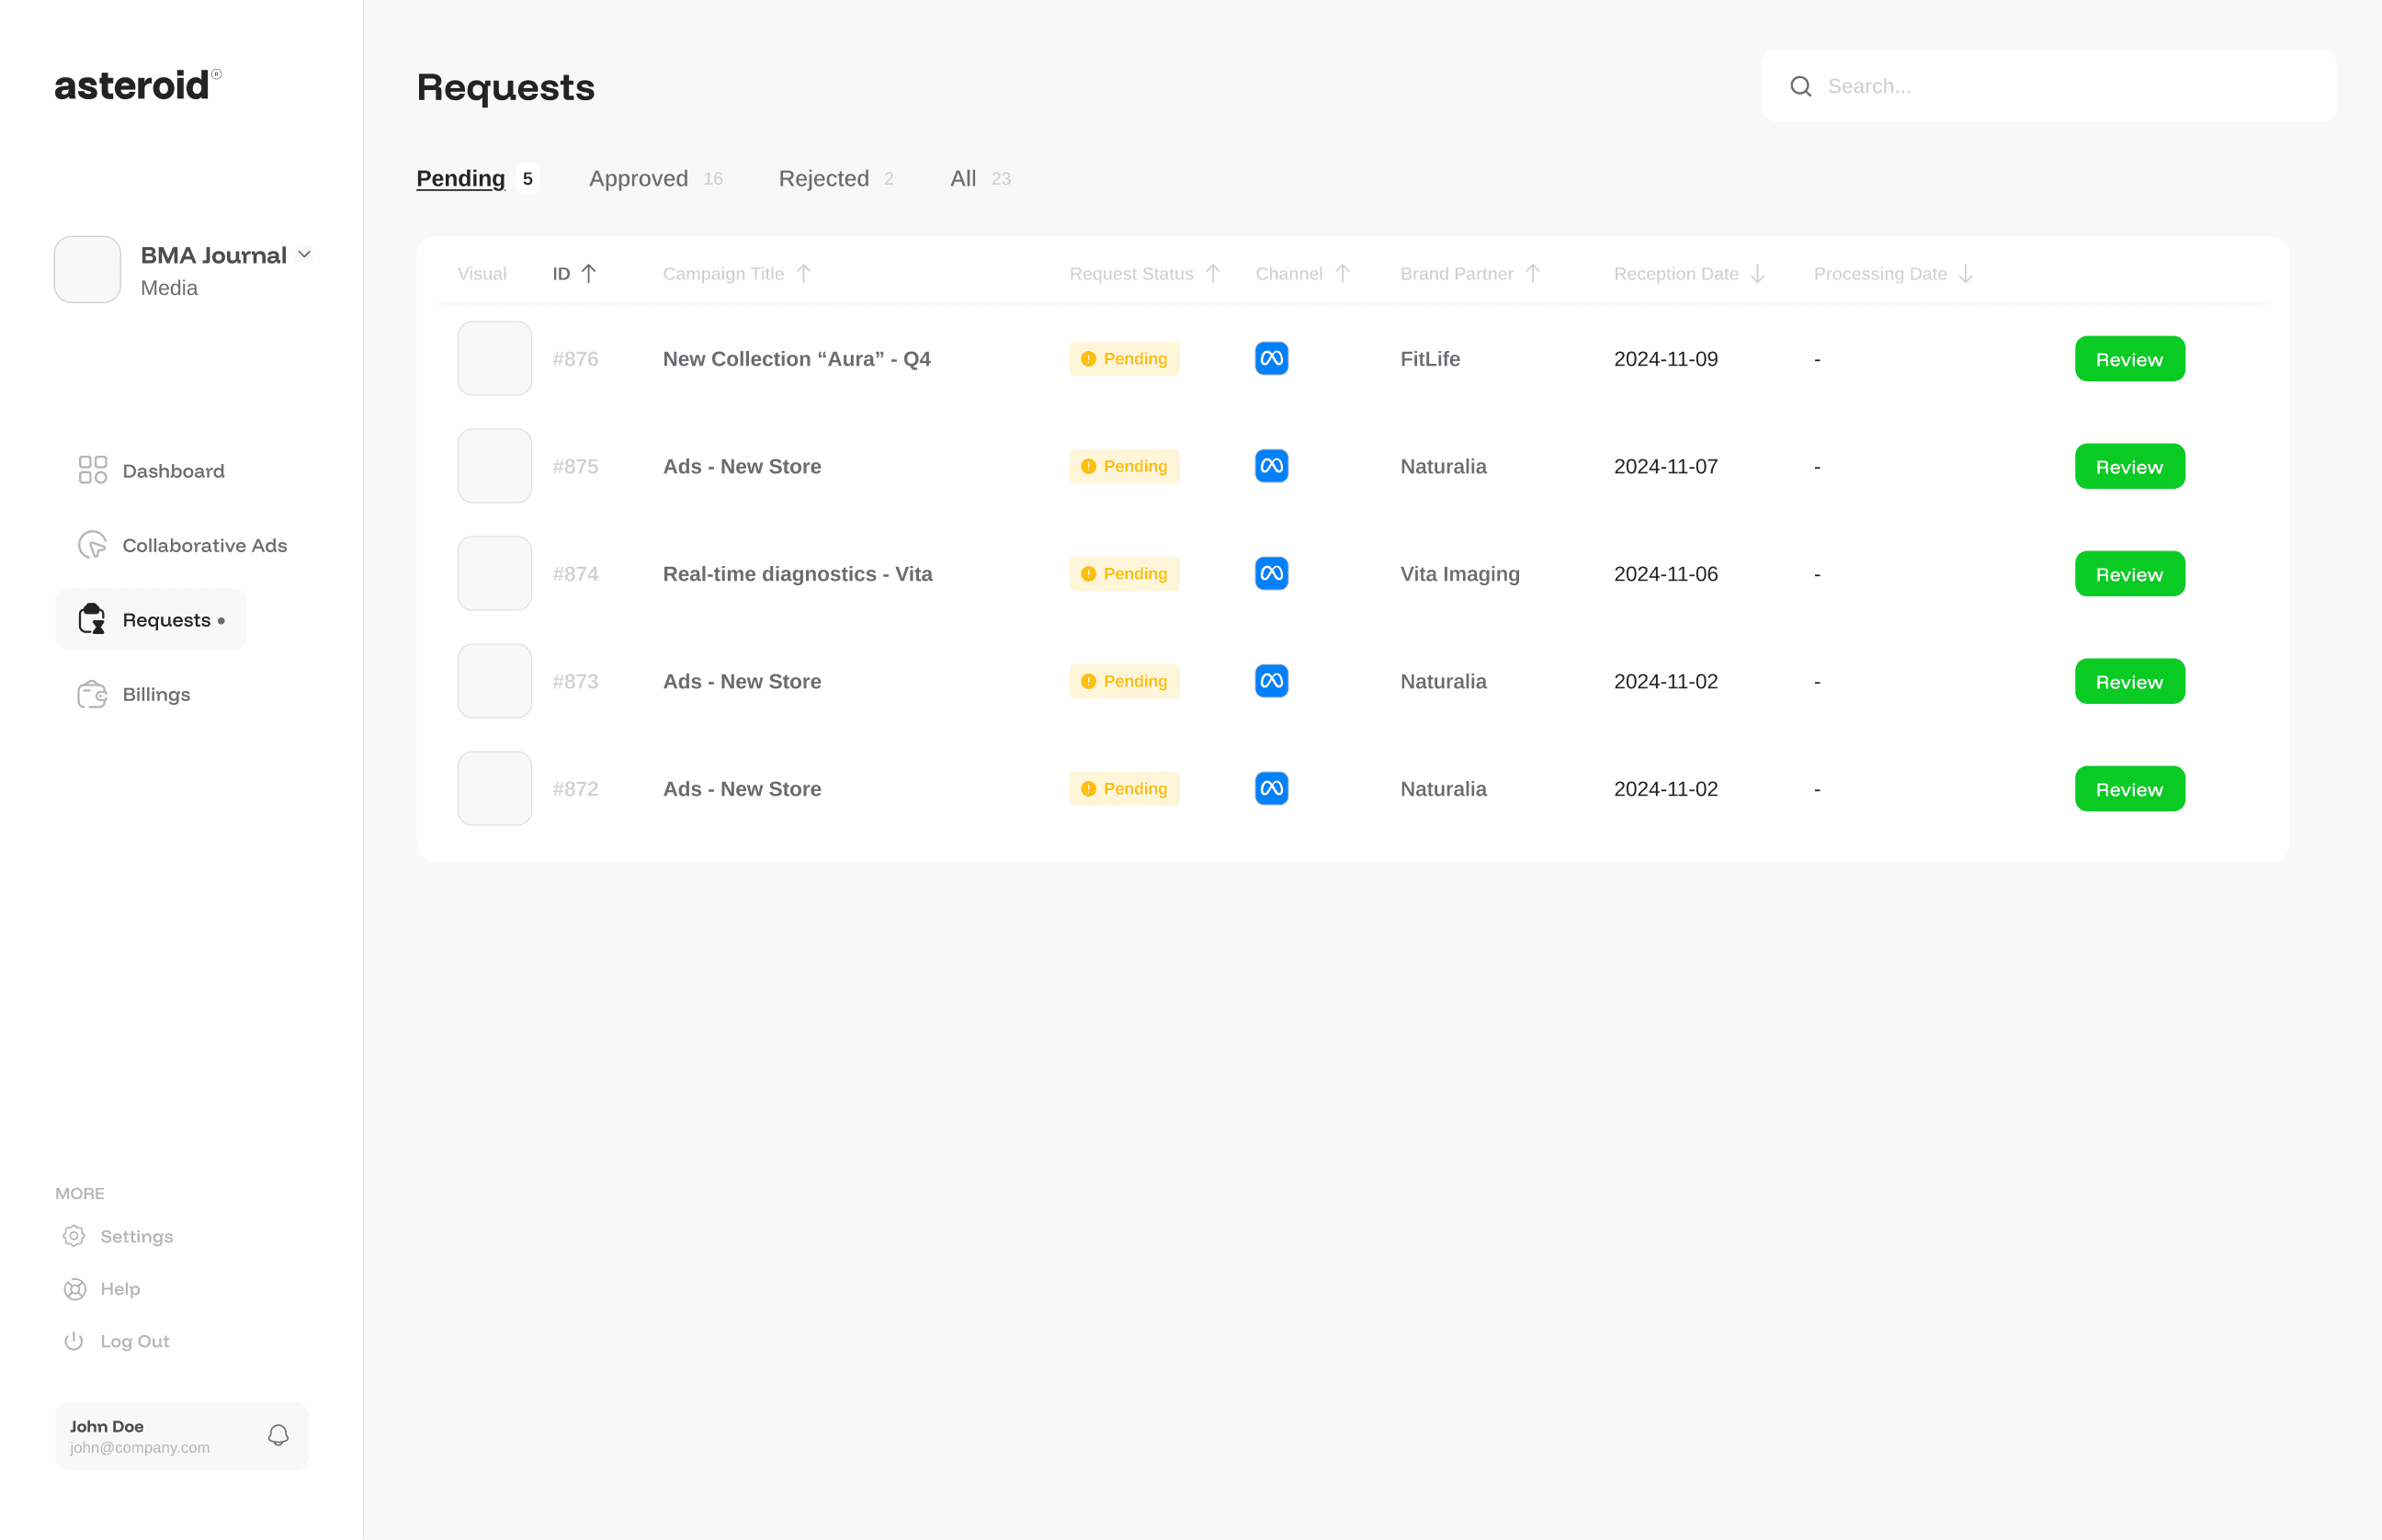Open the Settings link
The image size is (2382, 1540).
118,1236
